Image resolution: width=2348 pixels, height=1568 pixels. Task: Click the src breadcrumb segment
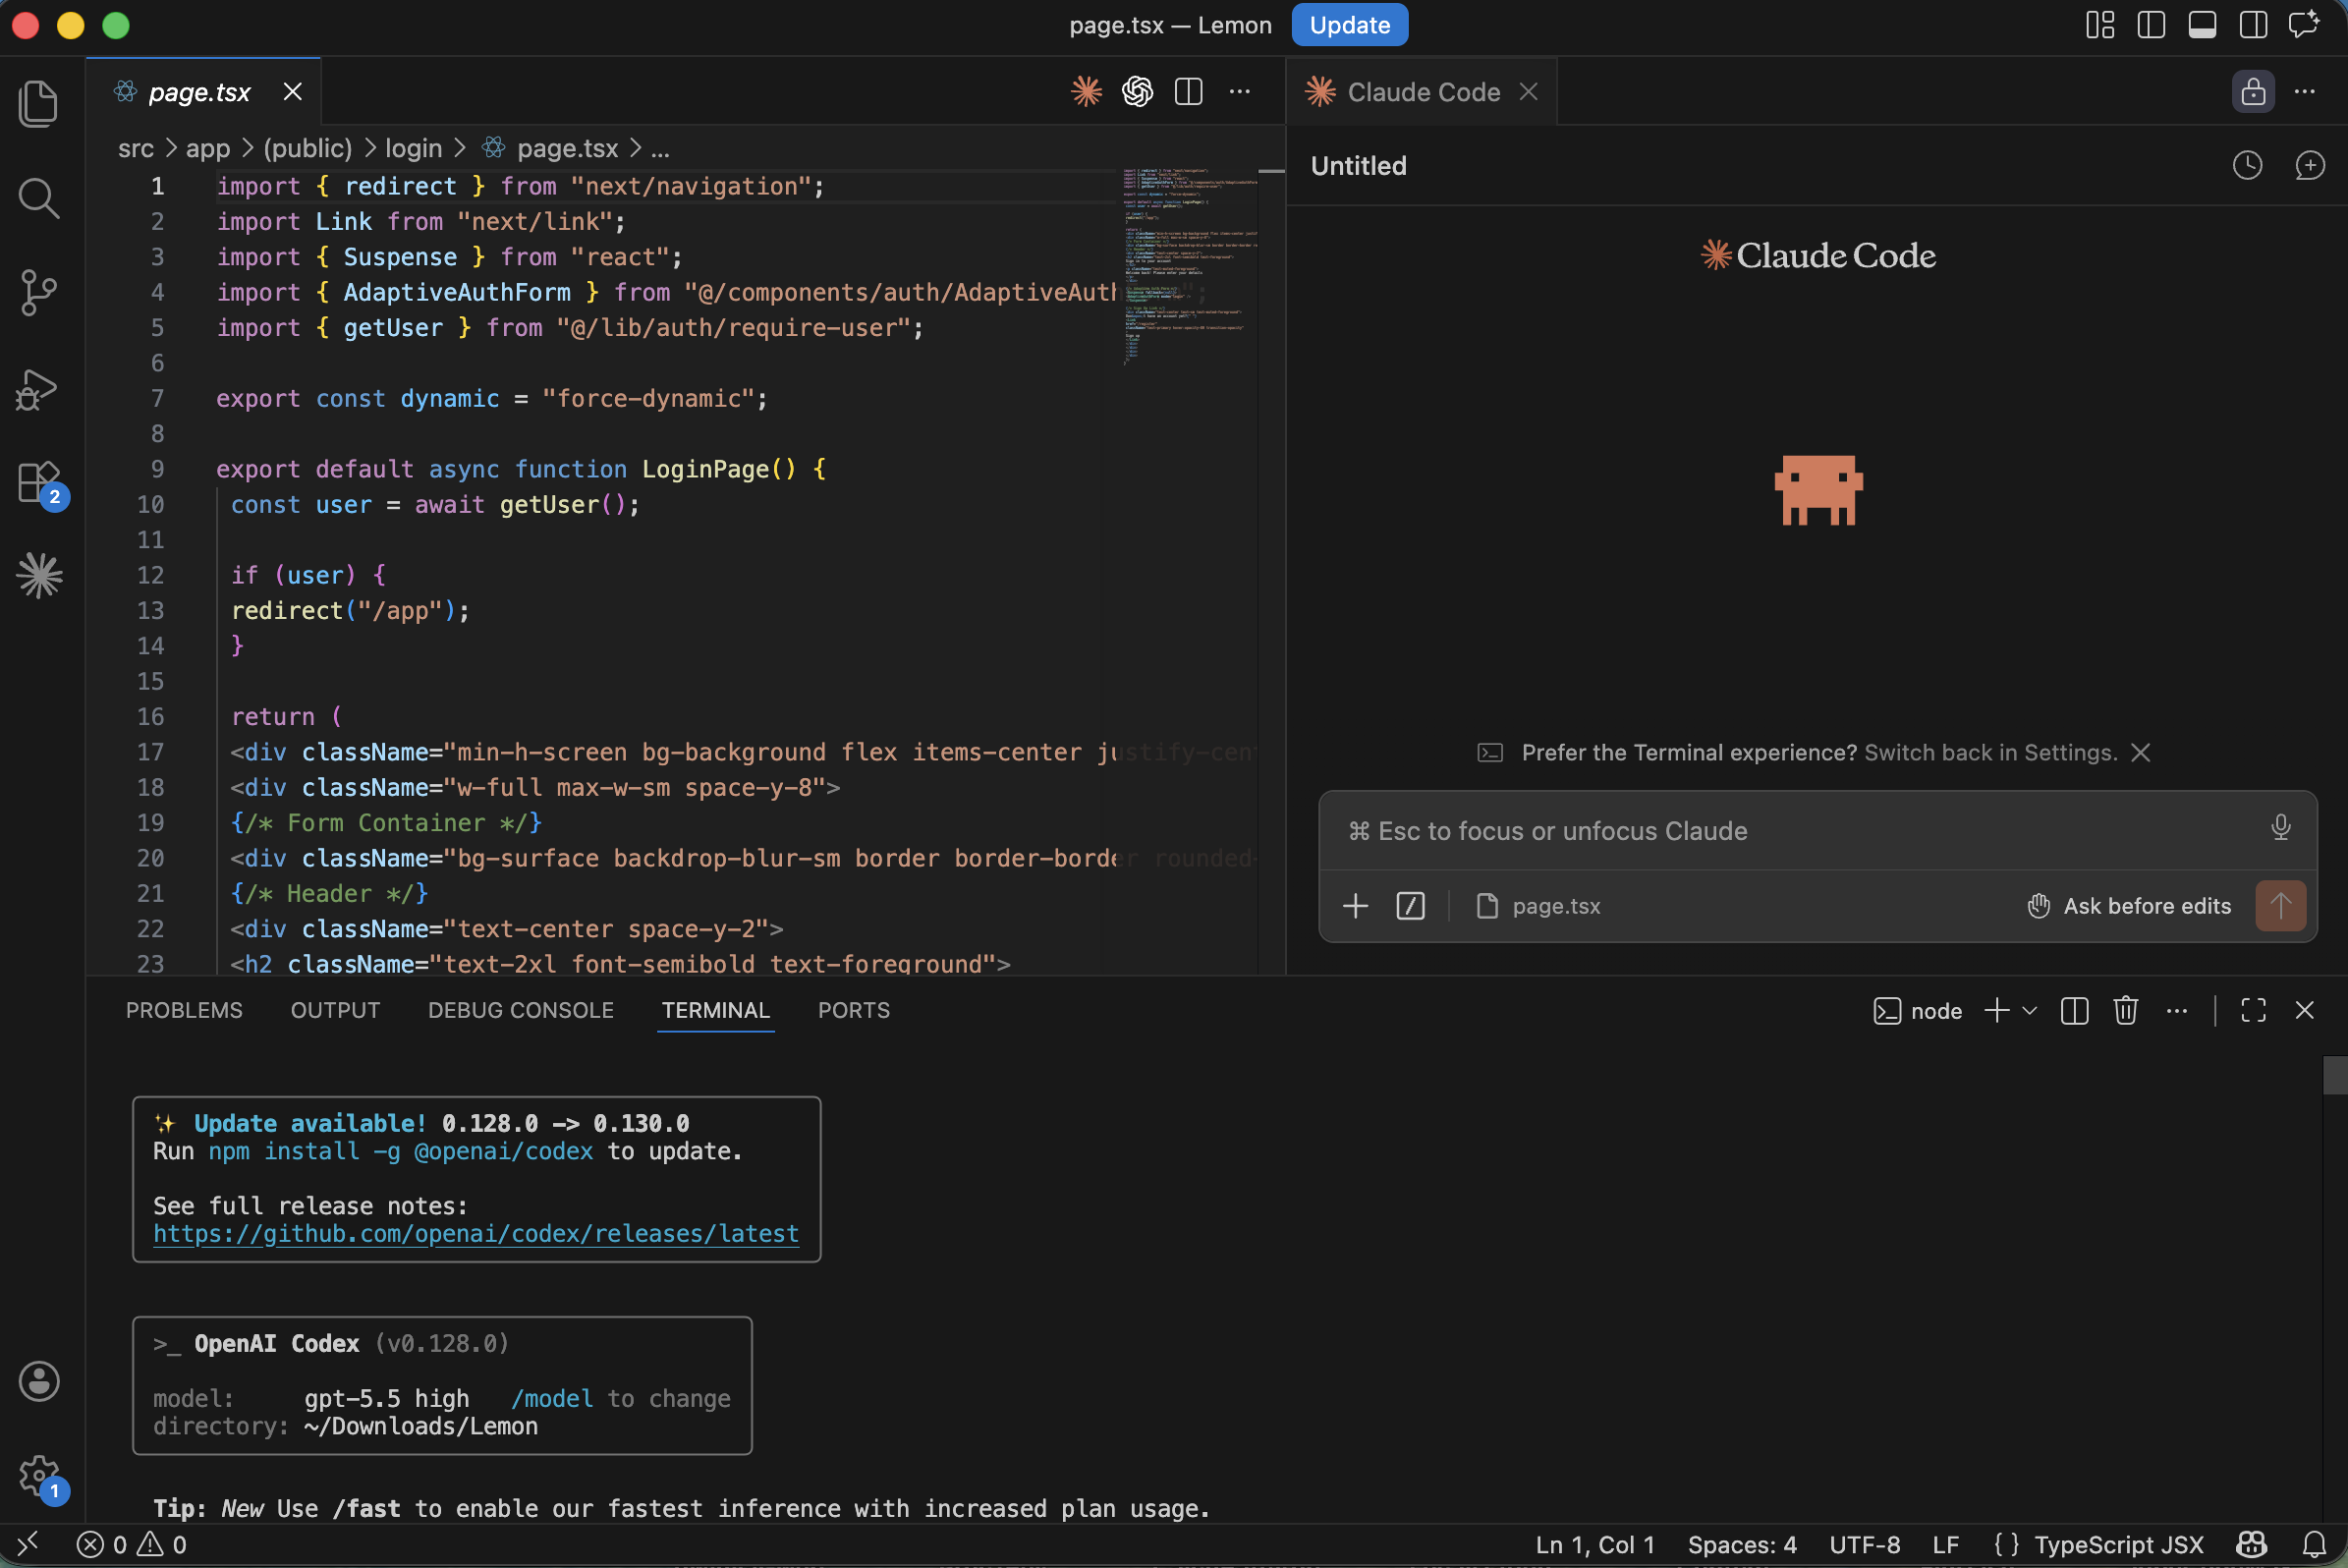tap(136, 148)
